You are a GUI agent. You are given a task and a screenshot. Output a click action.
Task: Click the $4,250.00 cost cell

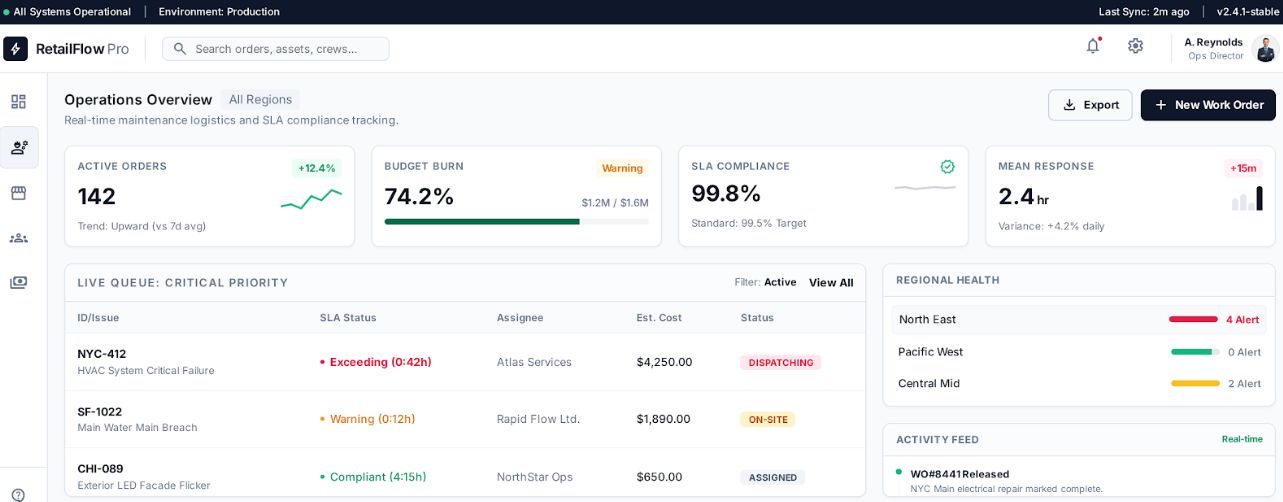click(x=664, y=362)
